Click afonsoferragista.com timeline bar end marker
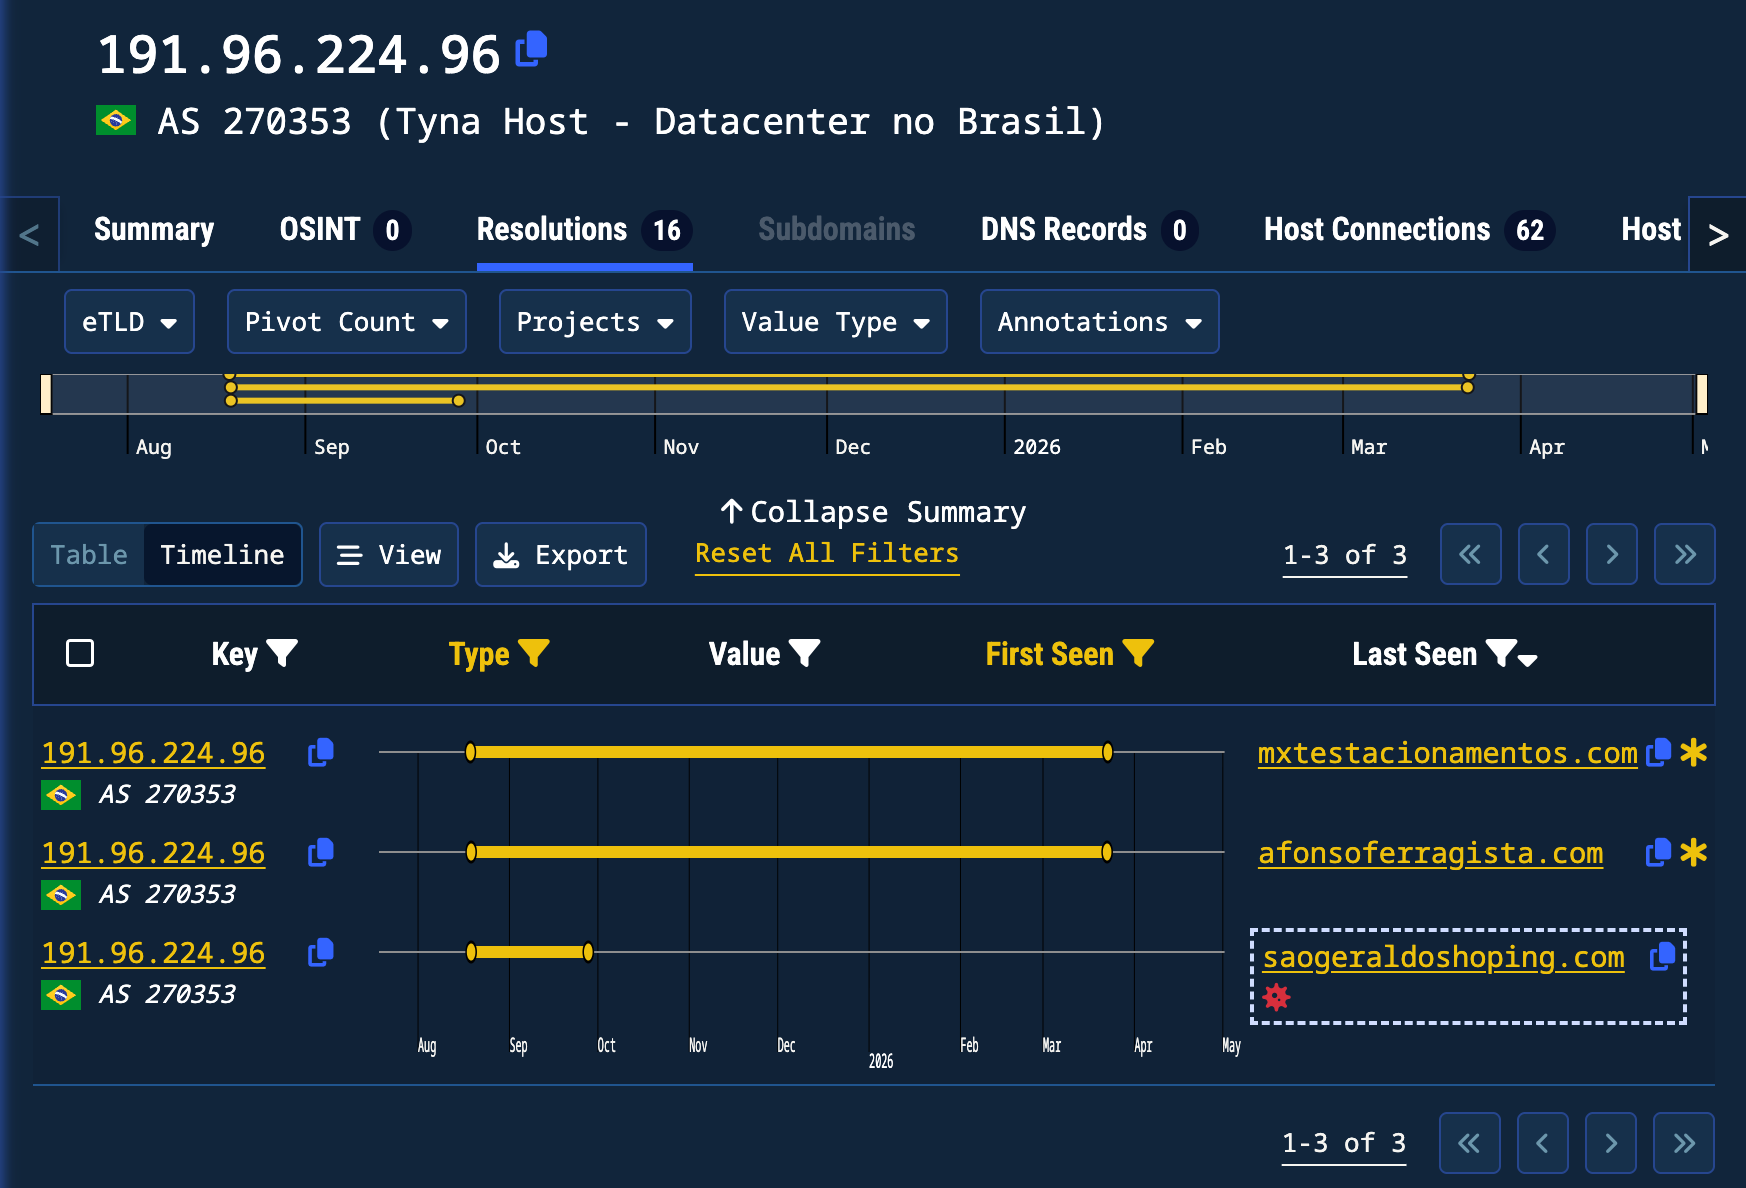This screenshot has height=1188, width=1746. (x=1107, y=852)
